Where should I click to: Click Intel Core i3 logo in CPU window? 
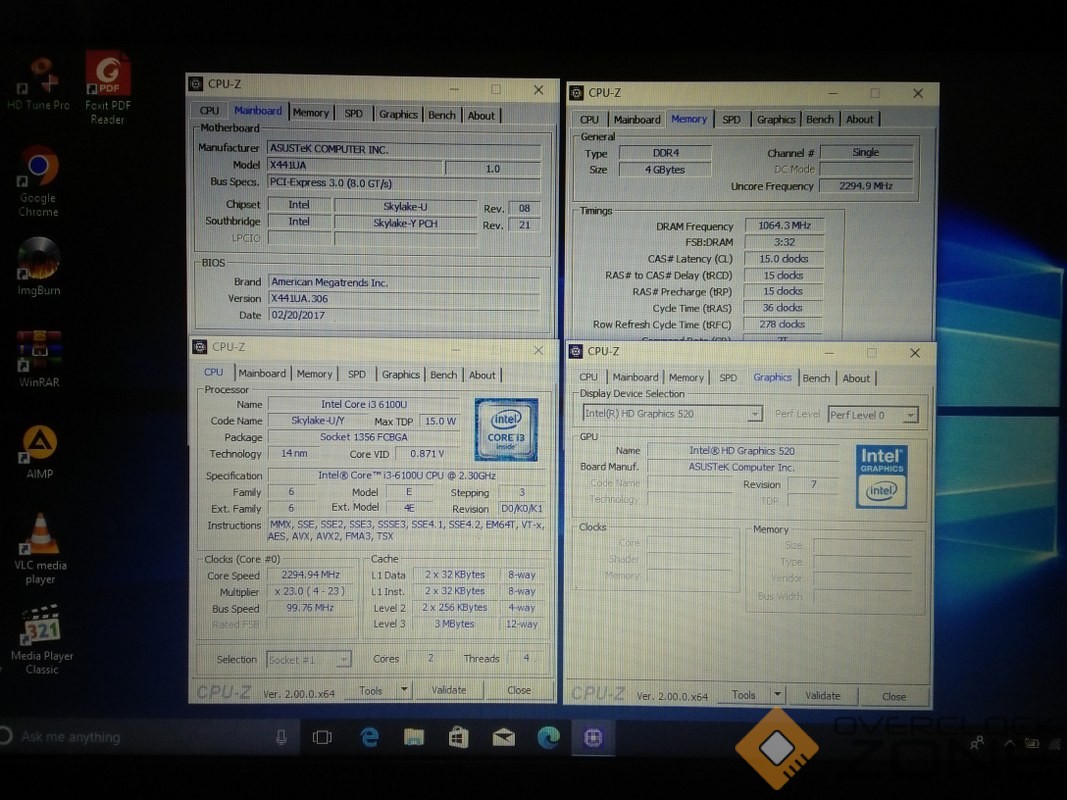[506, 430]
